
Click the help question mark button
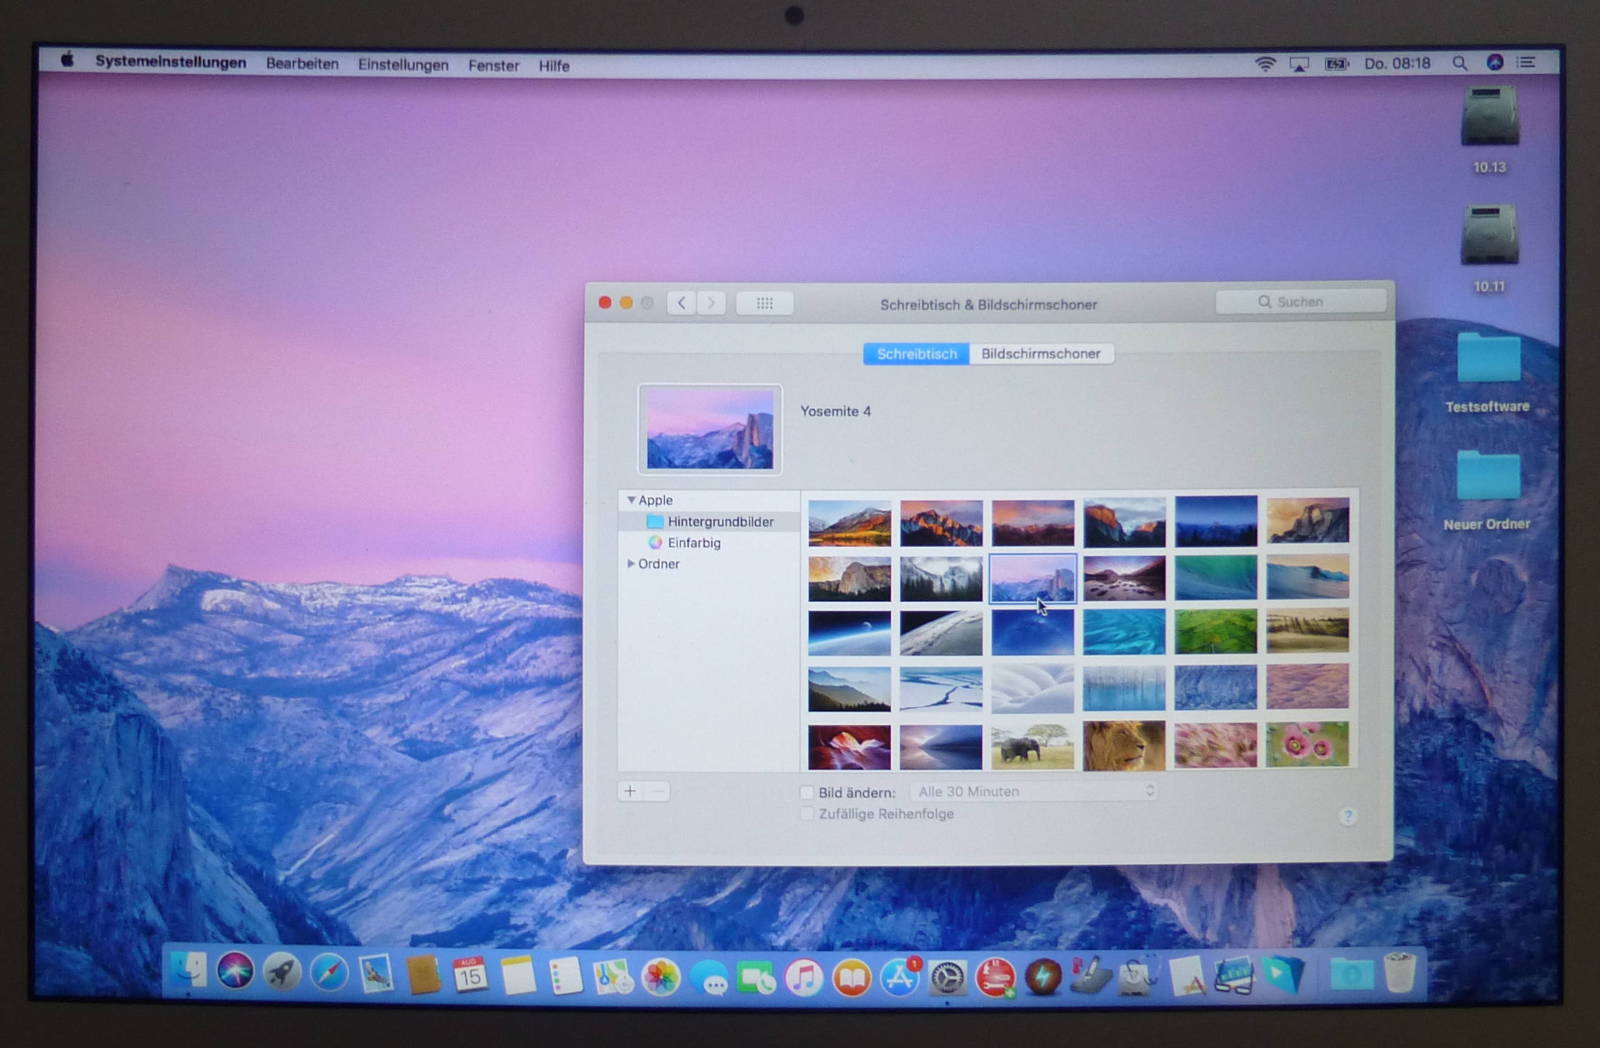[1347, 817]
